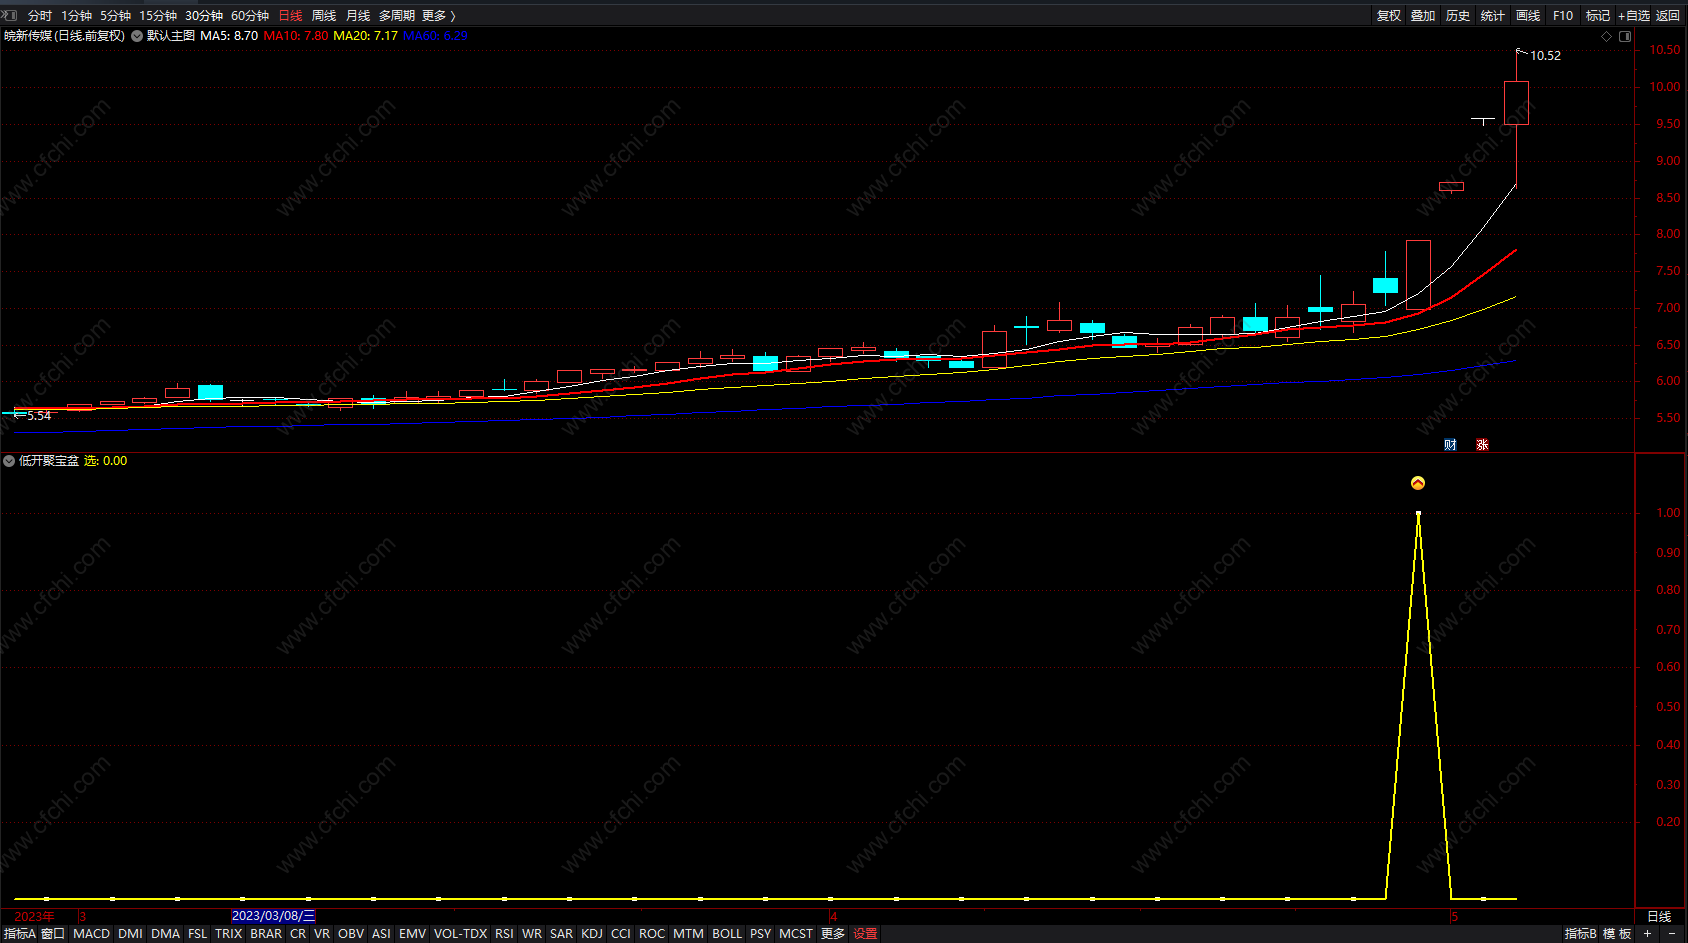Switch sub-chart to SAR indicator
Image resolution: width=1688 pixels, height=943 pixels.
(x=561, y=934)
